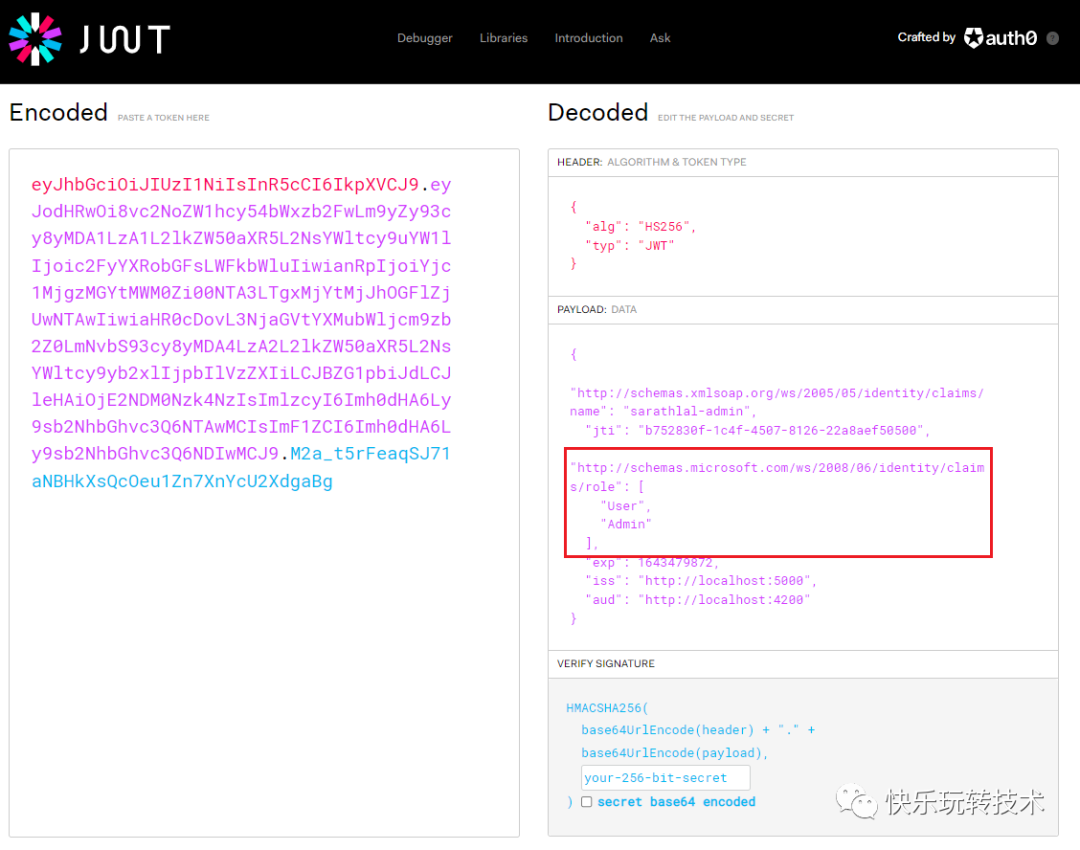Image resolution: width=1080 pixels, height=850 pixels.
Task: Click the PAYLOAD: DATA section label
Action: tap(596, 309)
